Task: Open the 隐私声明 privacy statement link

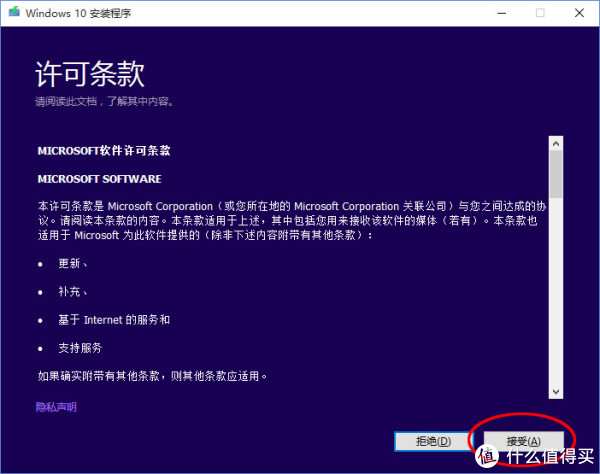Action: click(56, 407)
